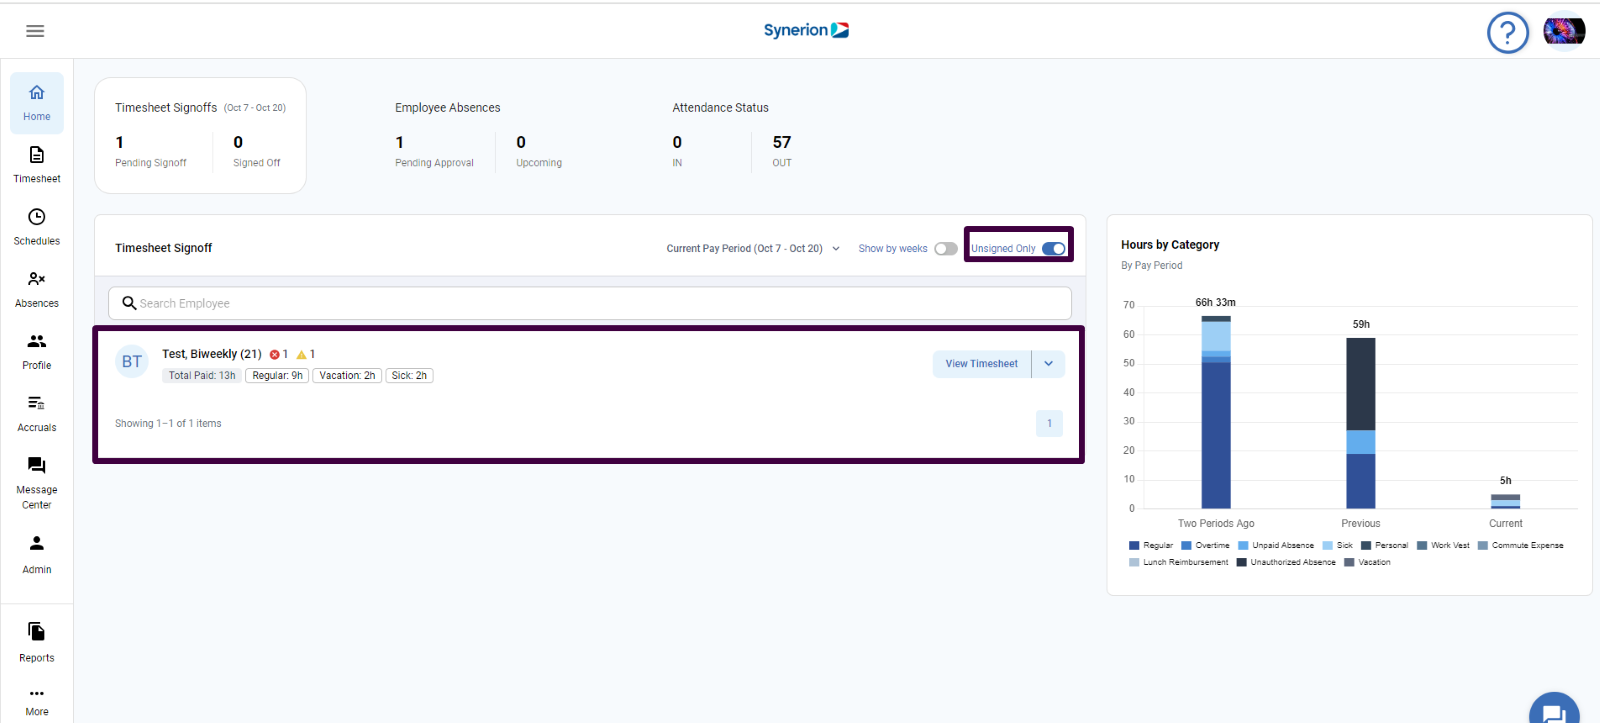Go to page 1 of results
The height and width of the screenshot is (723, 1600).
pyautogui.click(x=1049, y=423)
